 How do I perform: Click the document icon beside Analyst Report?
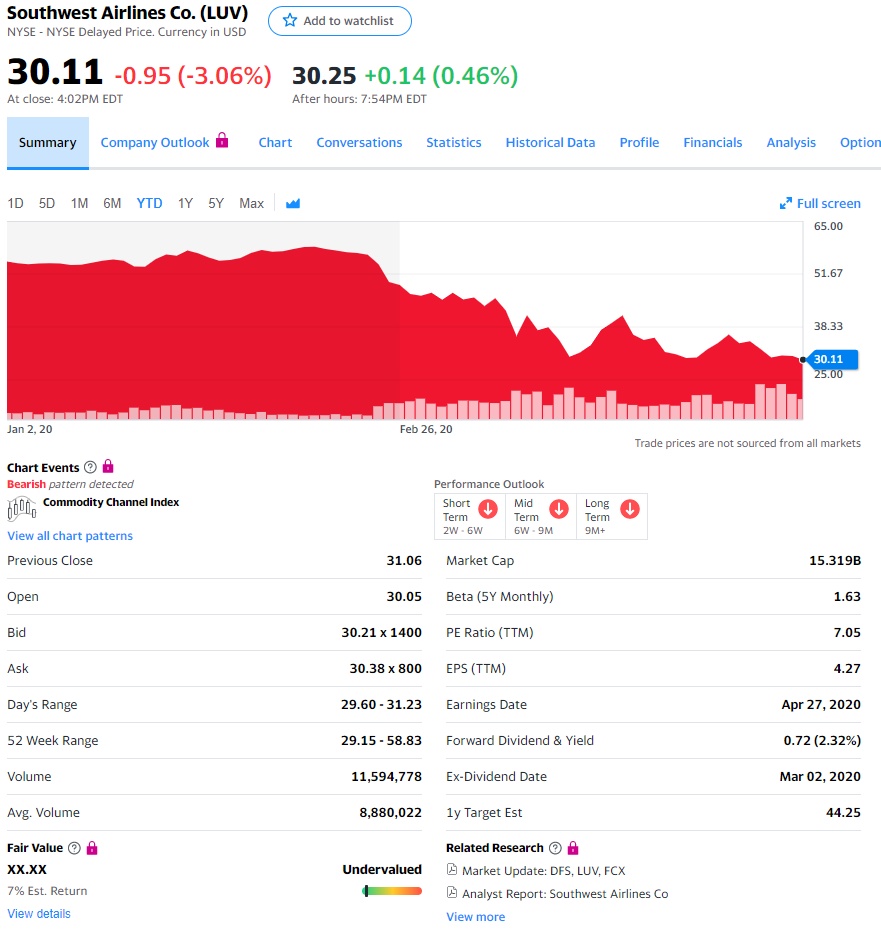tap(452, 892)
